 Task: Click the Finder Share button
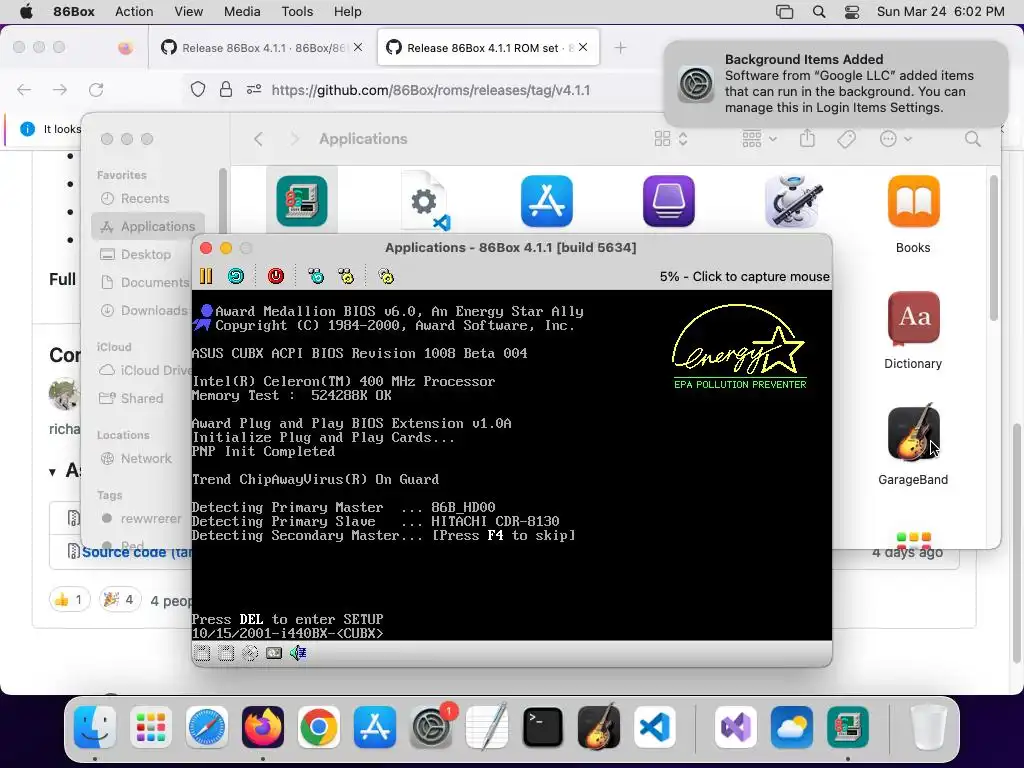(x=807, y=138)
